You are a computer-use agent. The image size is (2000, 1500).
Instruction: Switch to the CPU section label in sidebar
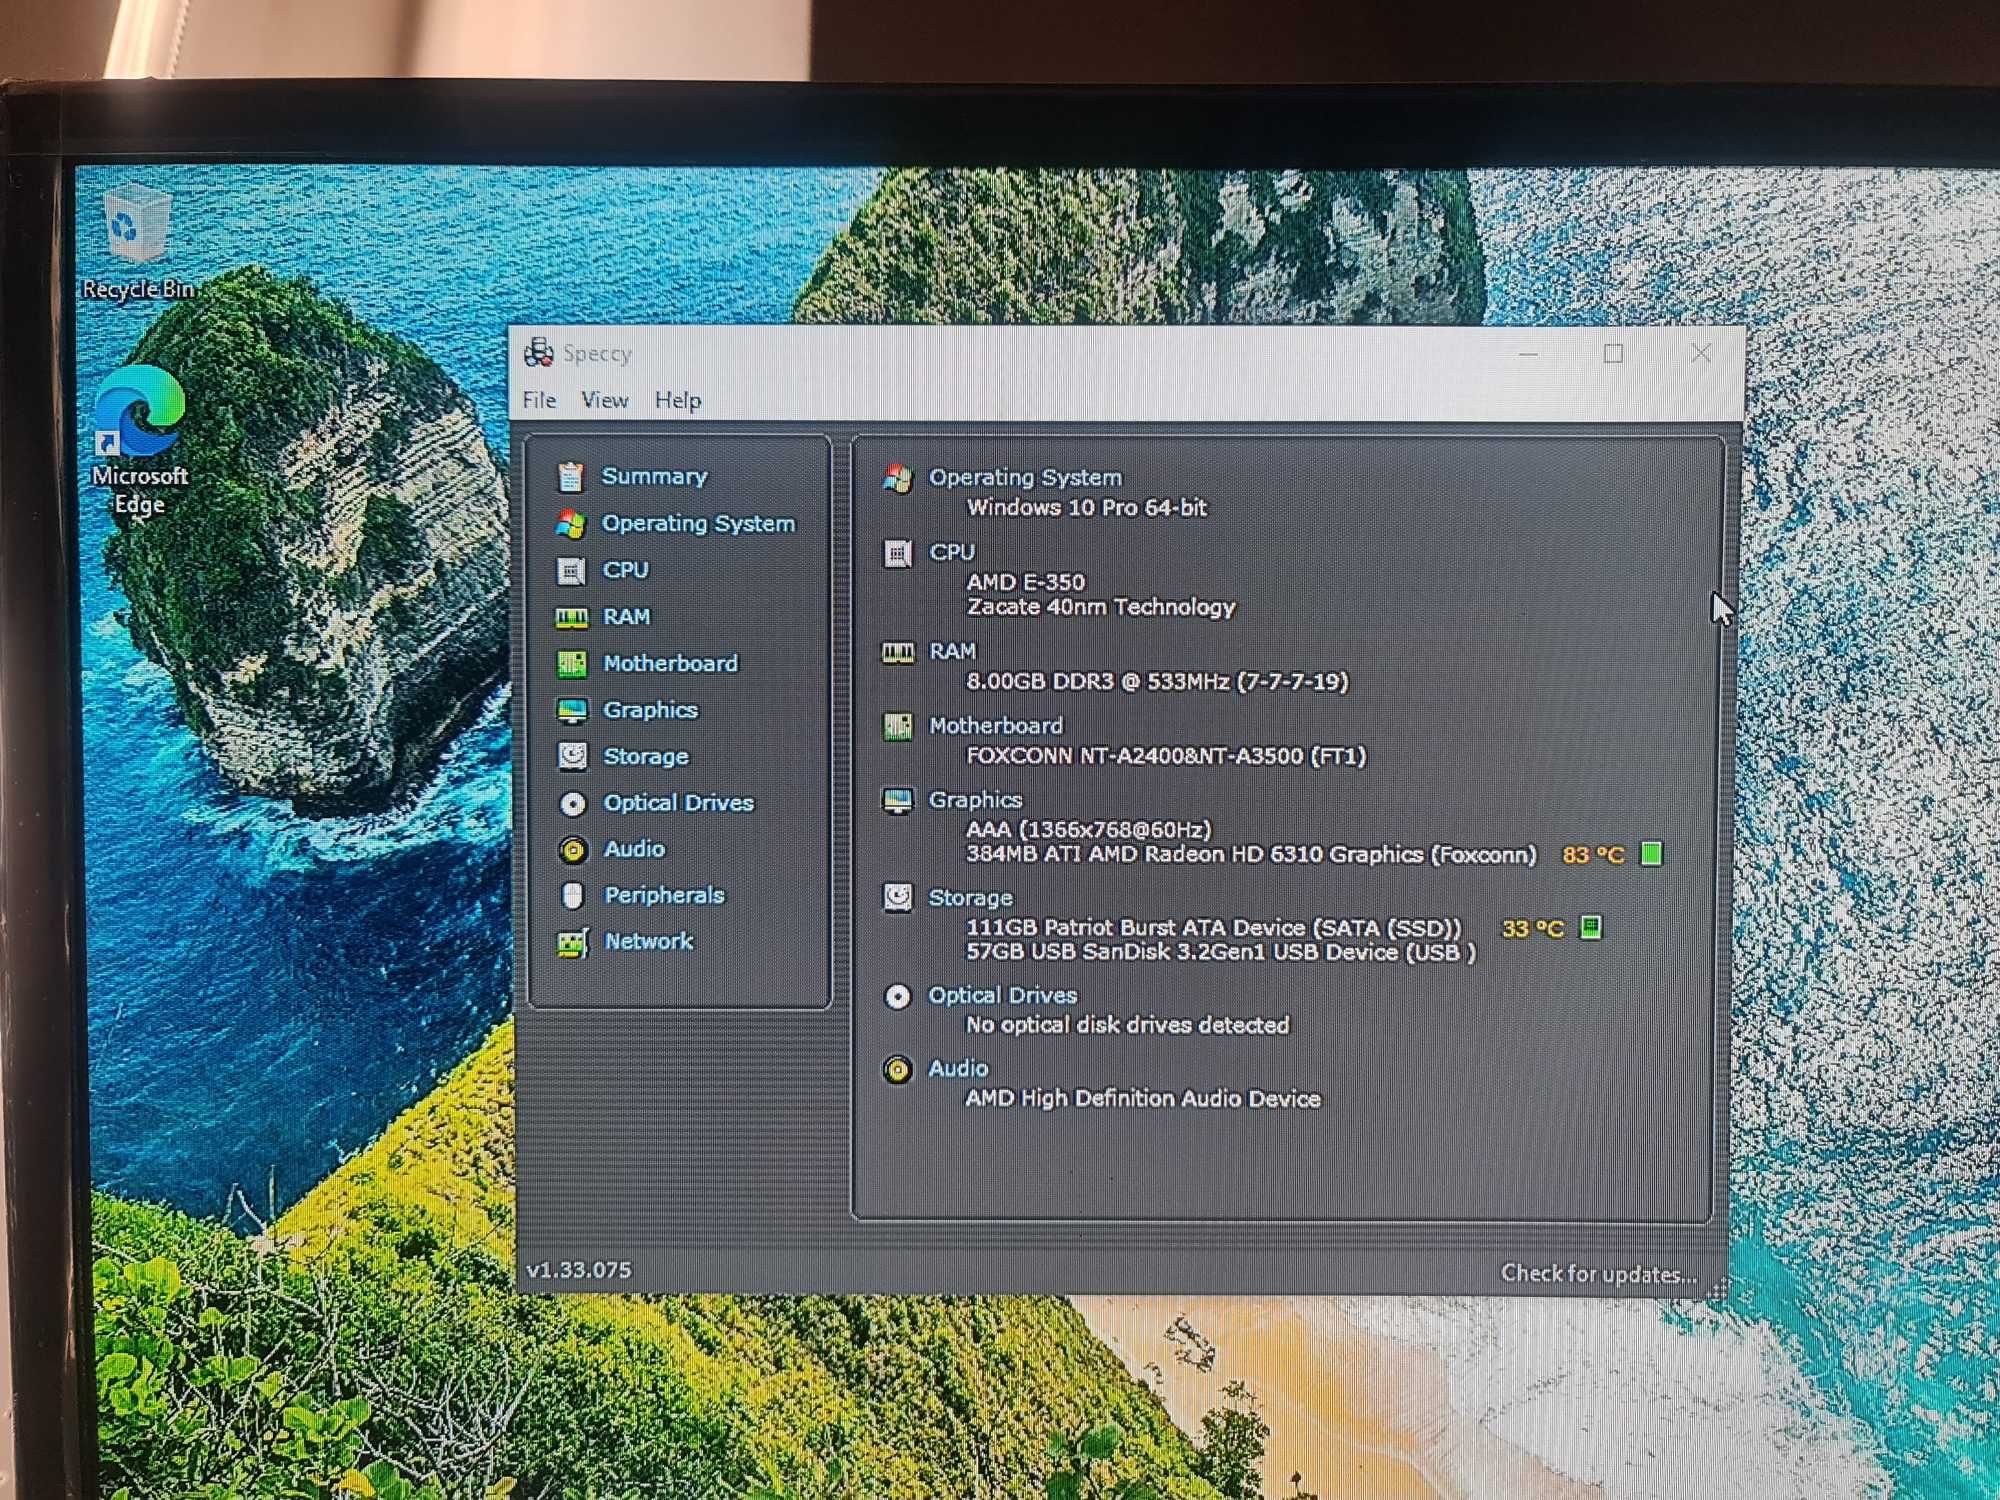[626, 570]
